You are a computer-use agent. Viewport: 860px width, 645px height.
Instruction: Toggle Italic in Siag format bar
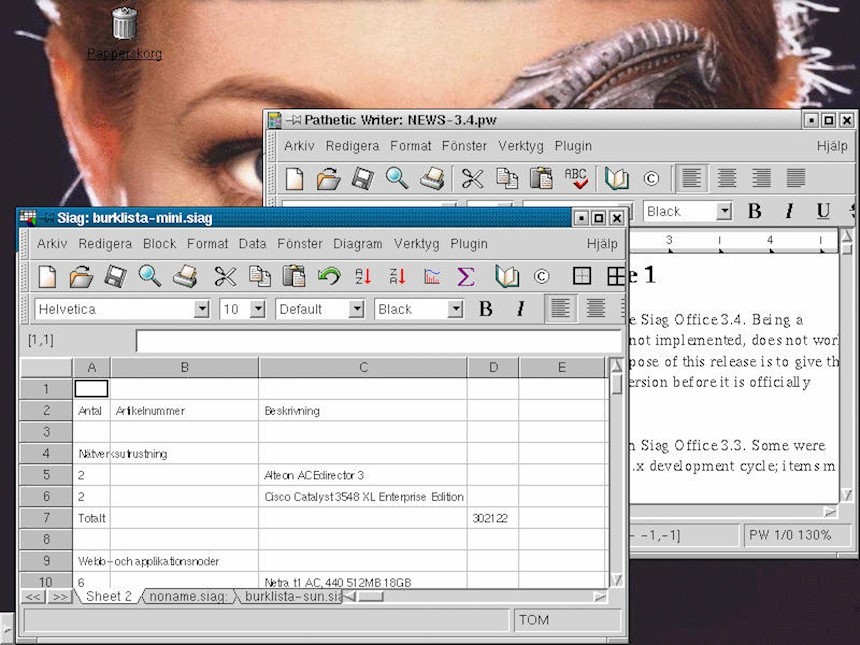(520, 309)
